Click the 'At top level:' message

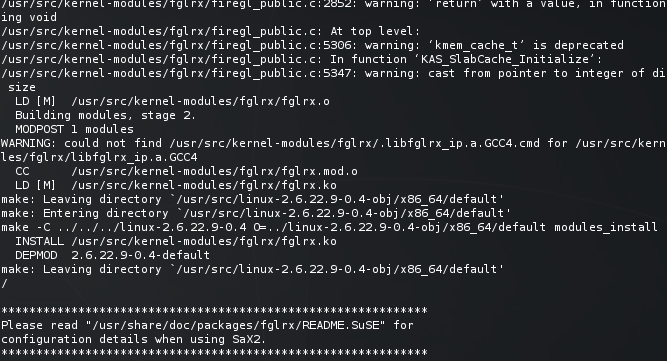coord(375,31)
